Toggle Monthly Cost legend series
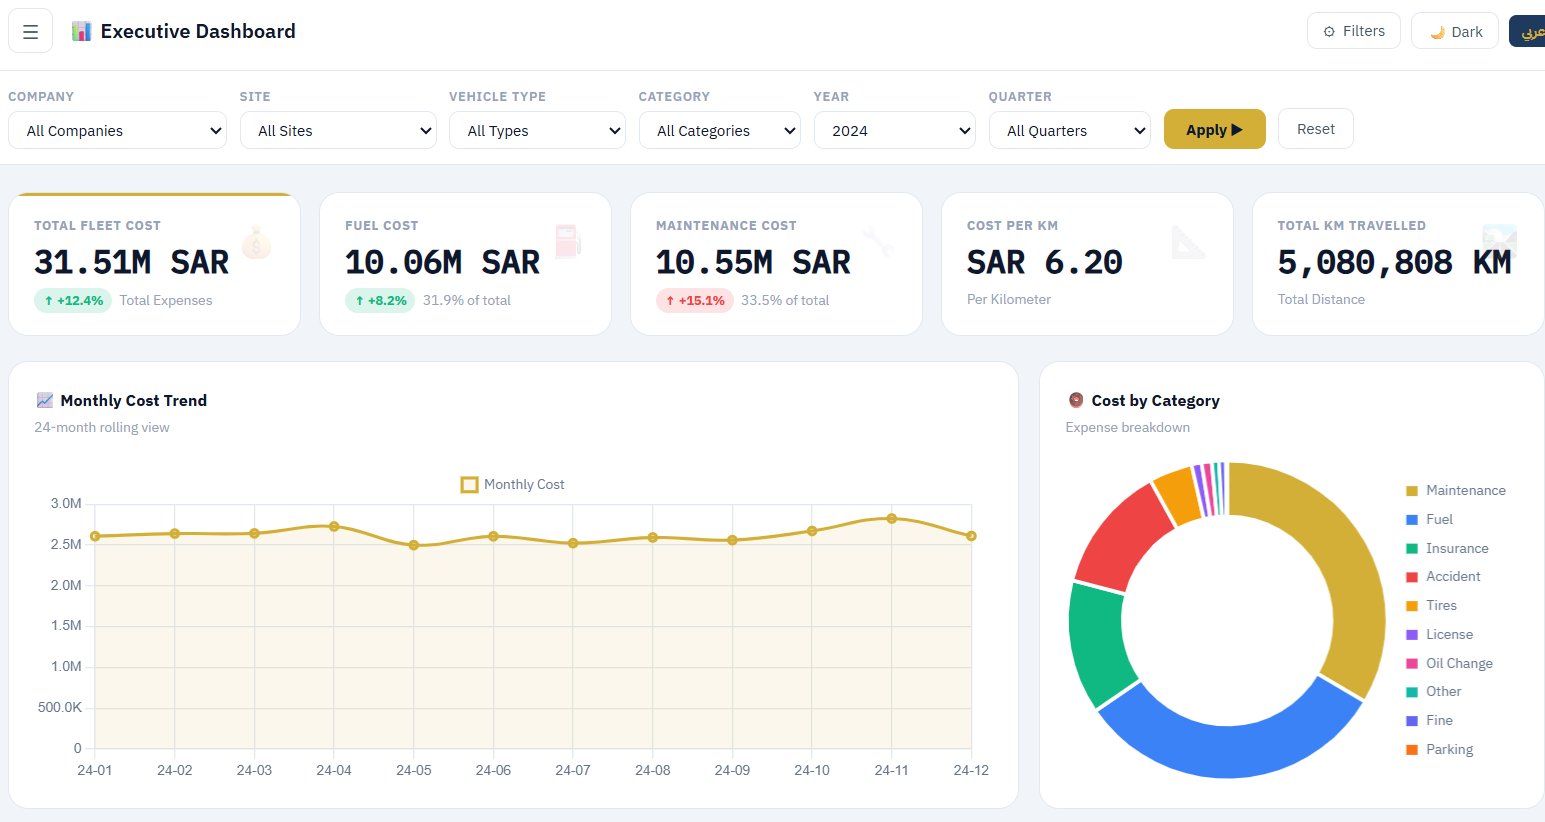 [x=513, y=484]
